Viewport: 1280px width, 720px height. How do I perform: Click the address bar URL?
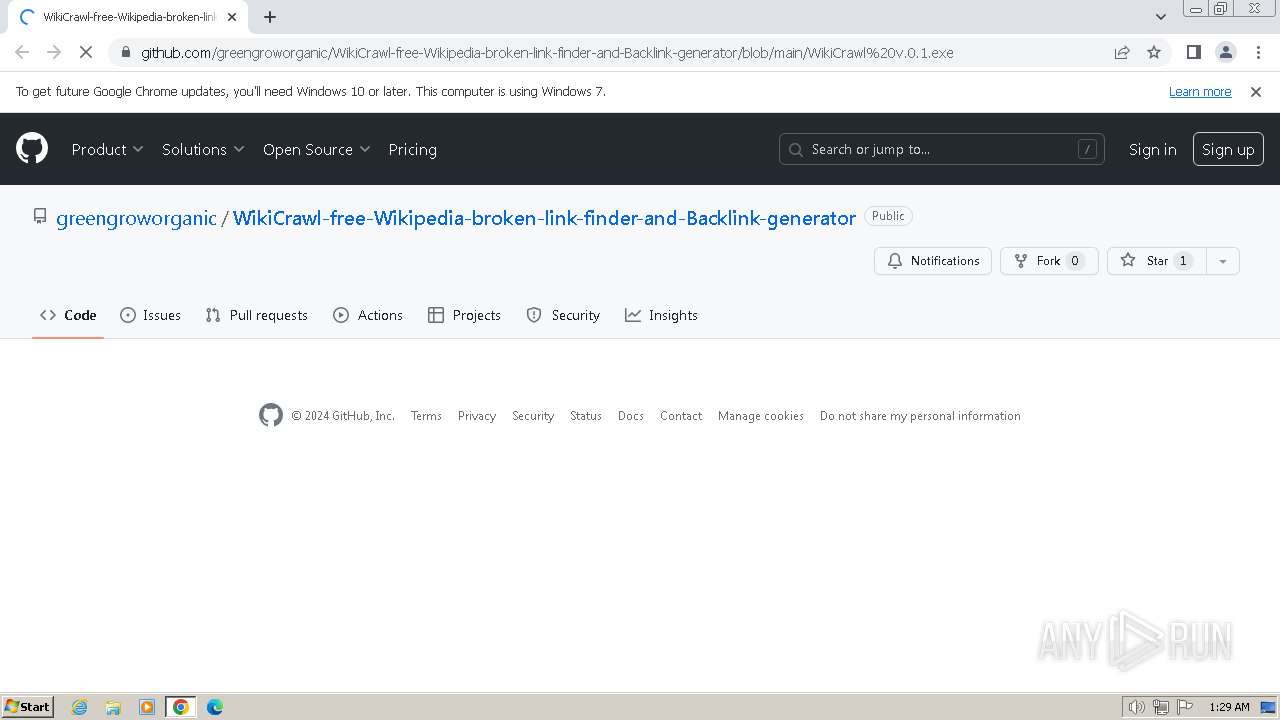[547, 53]
